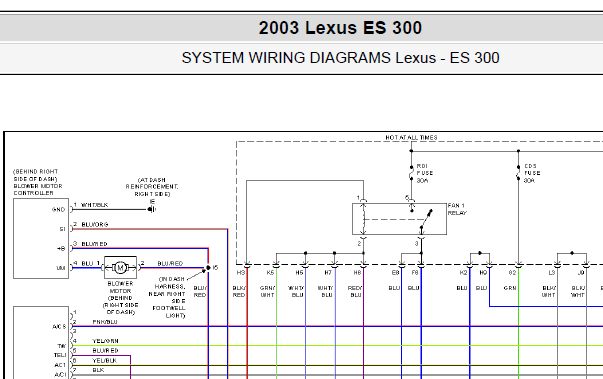Click connector label K5
The width and height of the screenshot is (603, 379).
pos(270,273)
